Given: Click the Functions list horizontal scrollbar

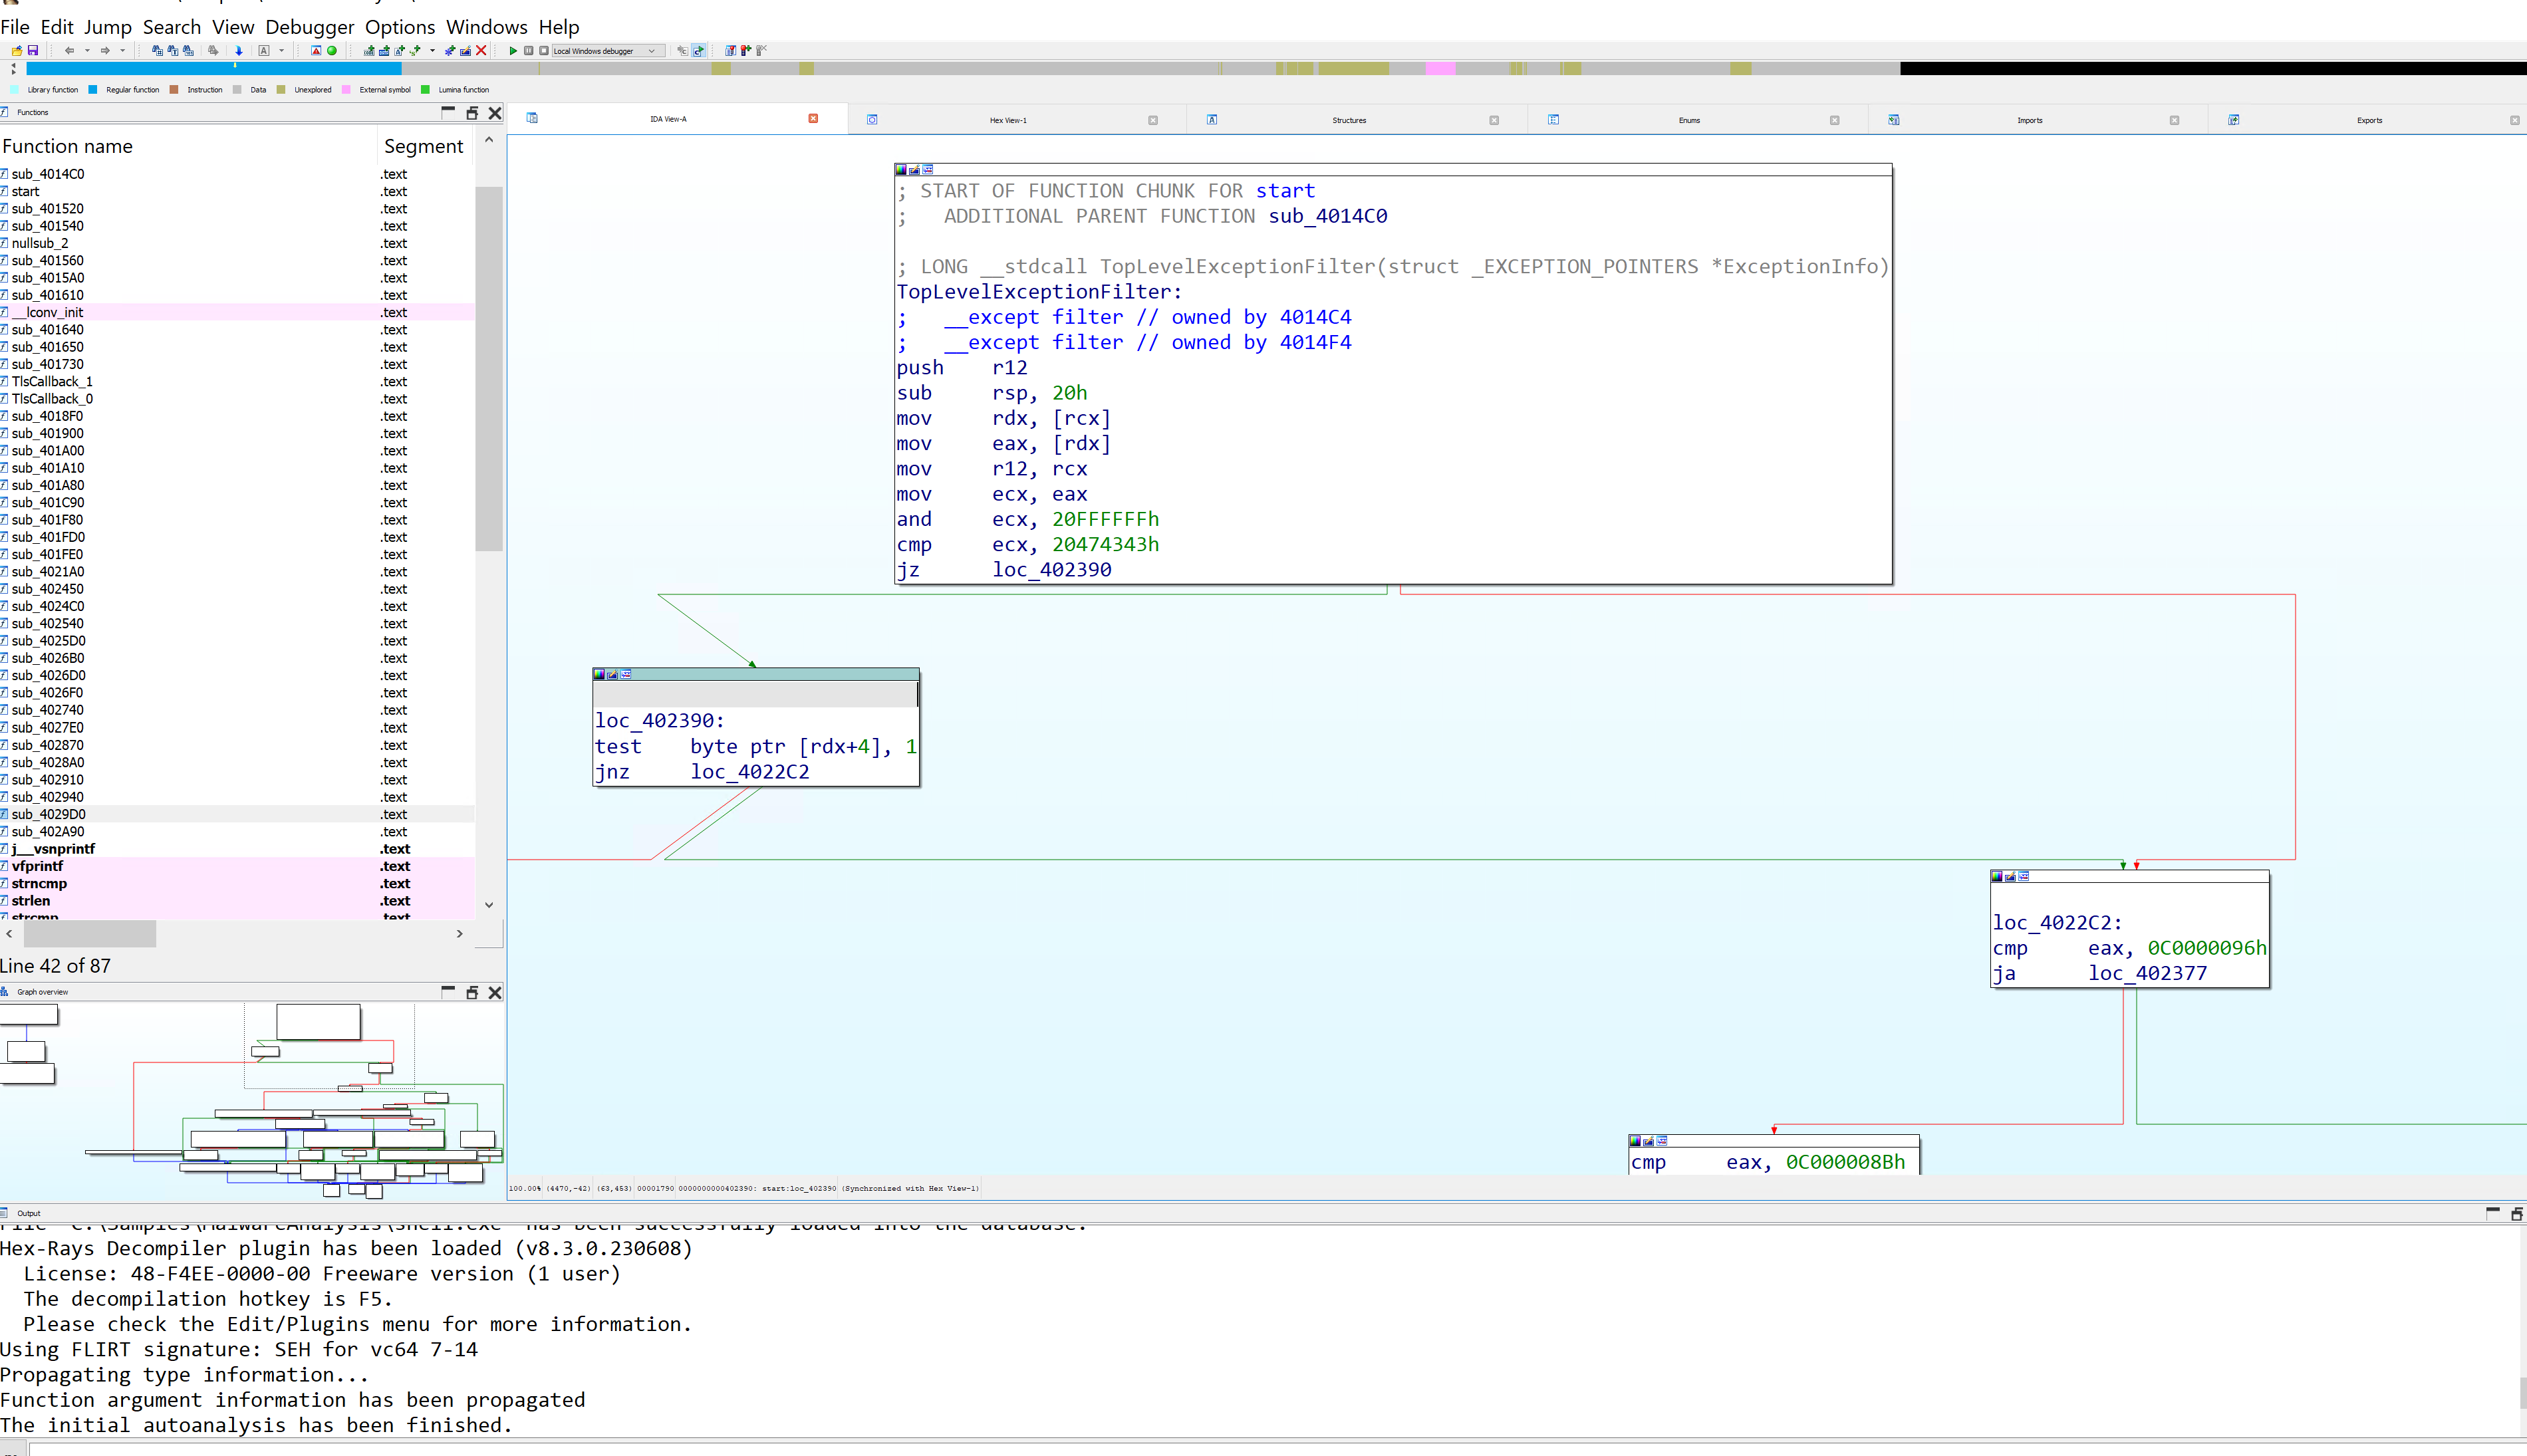Looking at the screenshot, I should [90, 933].
